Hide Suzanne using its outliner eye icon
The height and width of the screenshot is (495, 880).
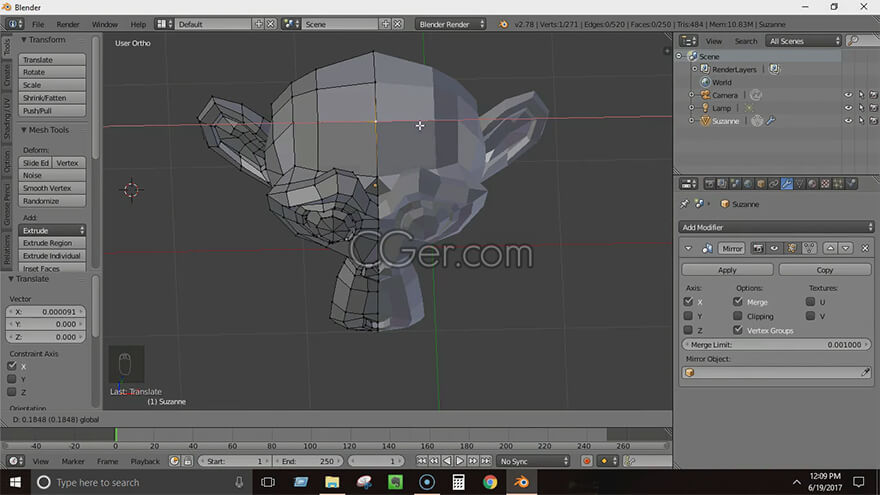pos(848,121)
